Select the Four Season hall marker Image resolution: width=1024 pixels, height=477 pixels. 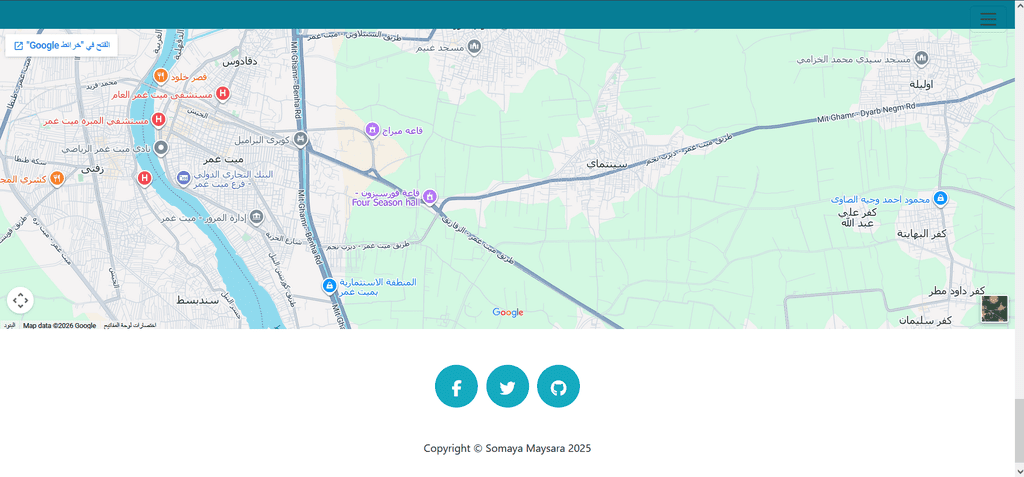click(x=430, y=196)
